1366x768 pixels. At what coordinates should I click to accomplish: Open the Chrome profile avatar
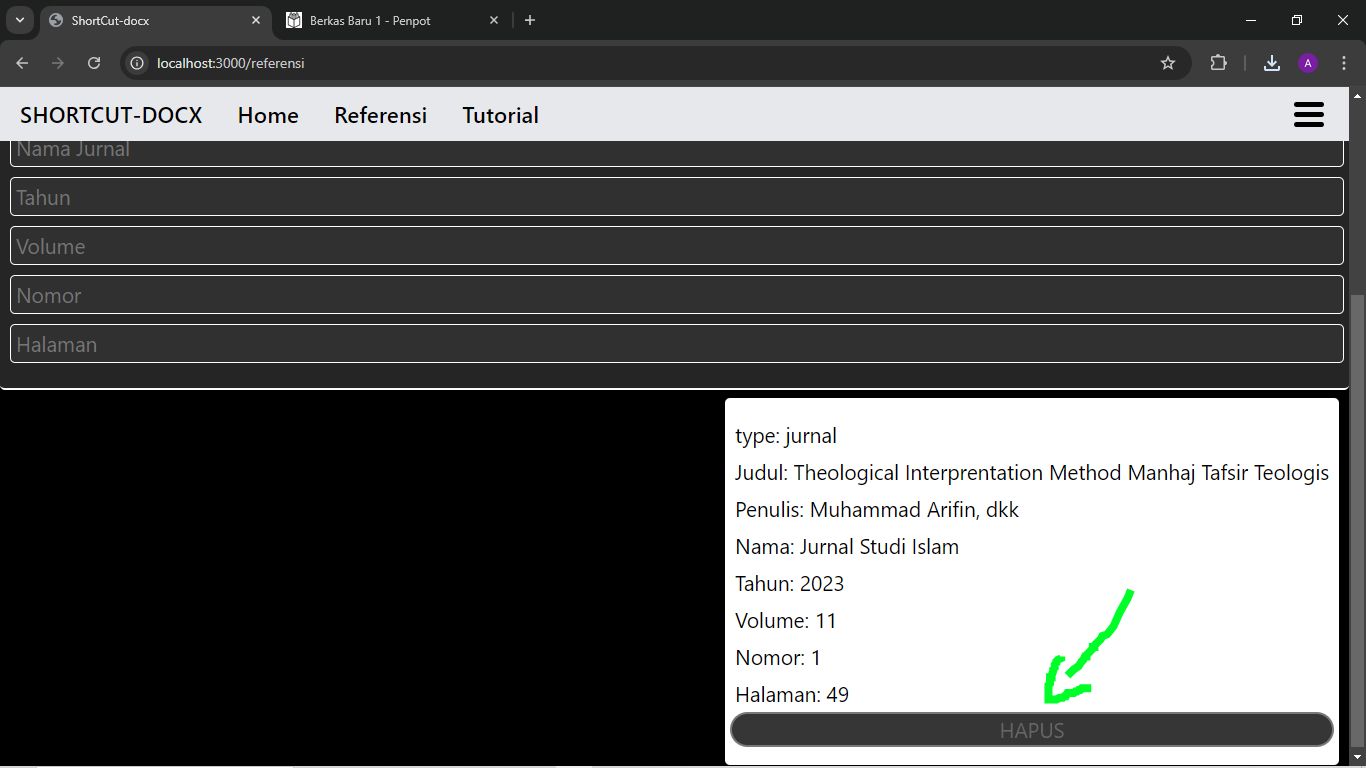1308,63
